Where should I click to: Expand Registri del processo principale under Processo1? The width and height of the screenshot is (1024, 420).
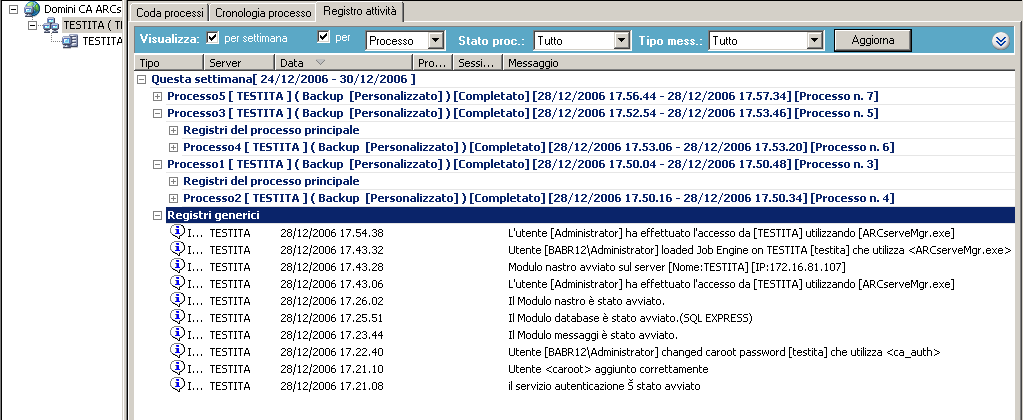[x=173, y=182]
